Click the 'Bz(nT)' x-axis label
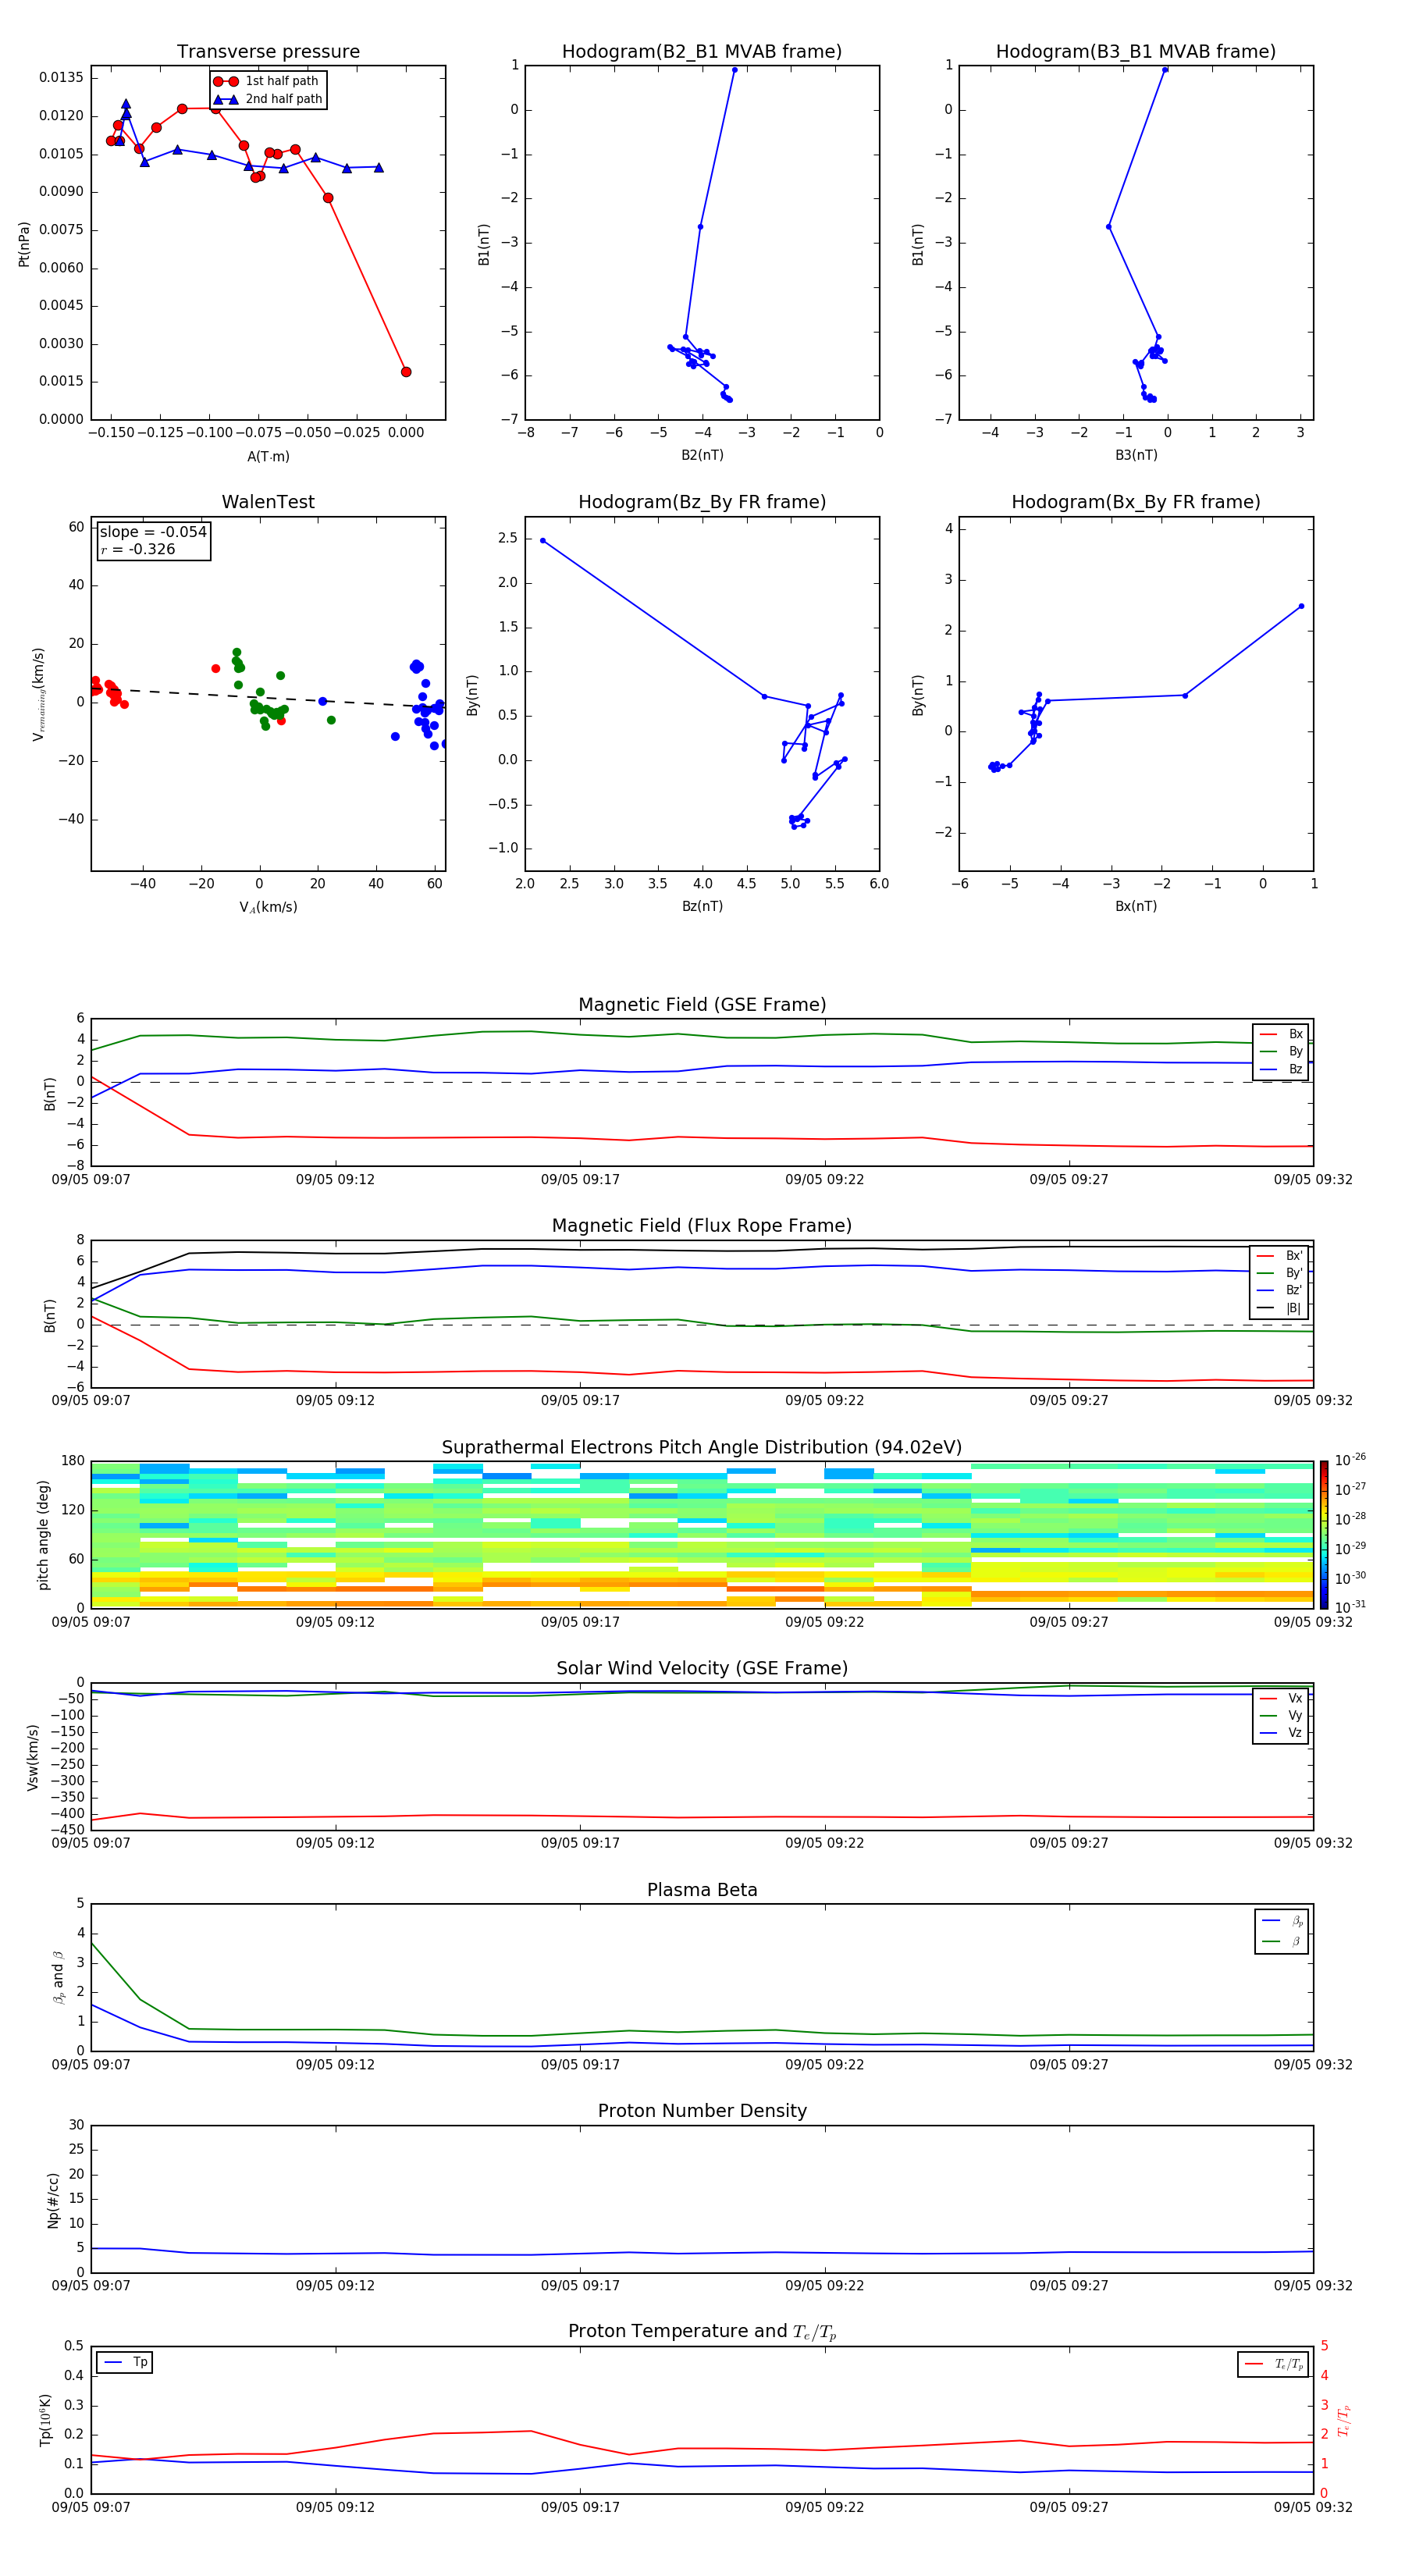Screen dimensions: 1405x2576 click(702, 906)
